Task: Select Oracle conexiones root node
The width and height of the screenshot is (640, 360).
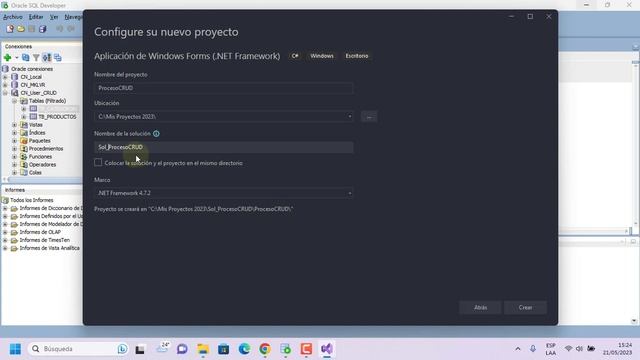Action: 32,69
